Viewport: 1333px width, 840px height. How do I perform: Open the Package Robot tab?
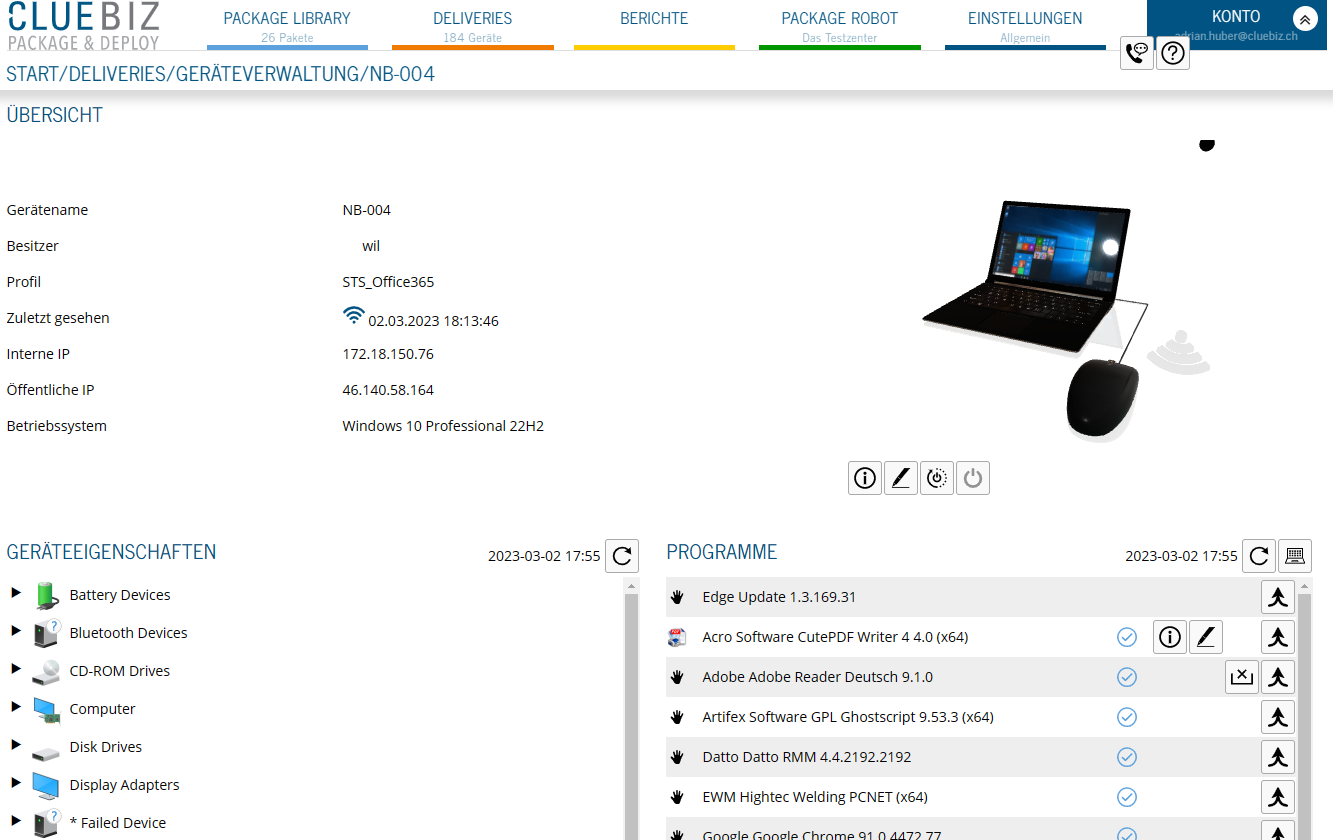click(840, 26)
